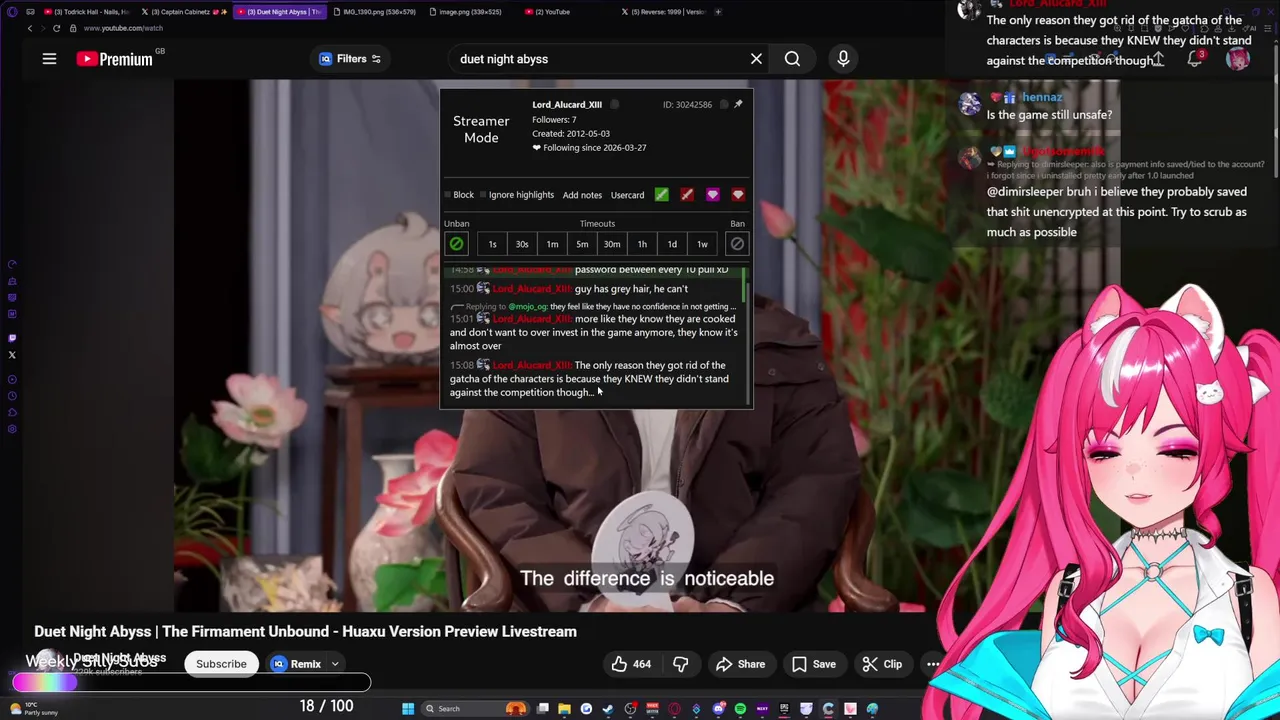The height and width of the screenshot is (720, 1280).
Task: Create a Clip of video
Action: [x=882, y=664]
